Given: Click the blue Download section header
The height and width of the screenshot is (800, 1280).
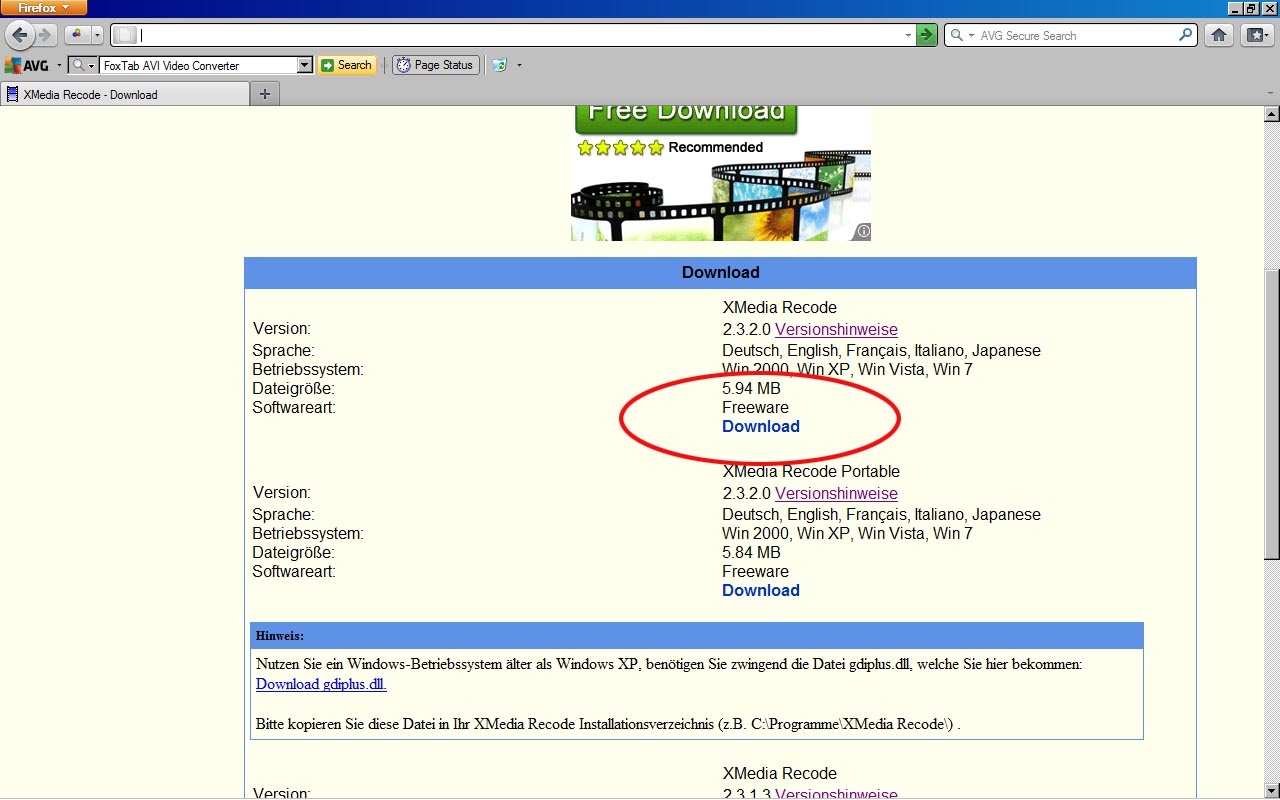Looking at the screenshot, I should (x=720, y=273).
